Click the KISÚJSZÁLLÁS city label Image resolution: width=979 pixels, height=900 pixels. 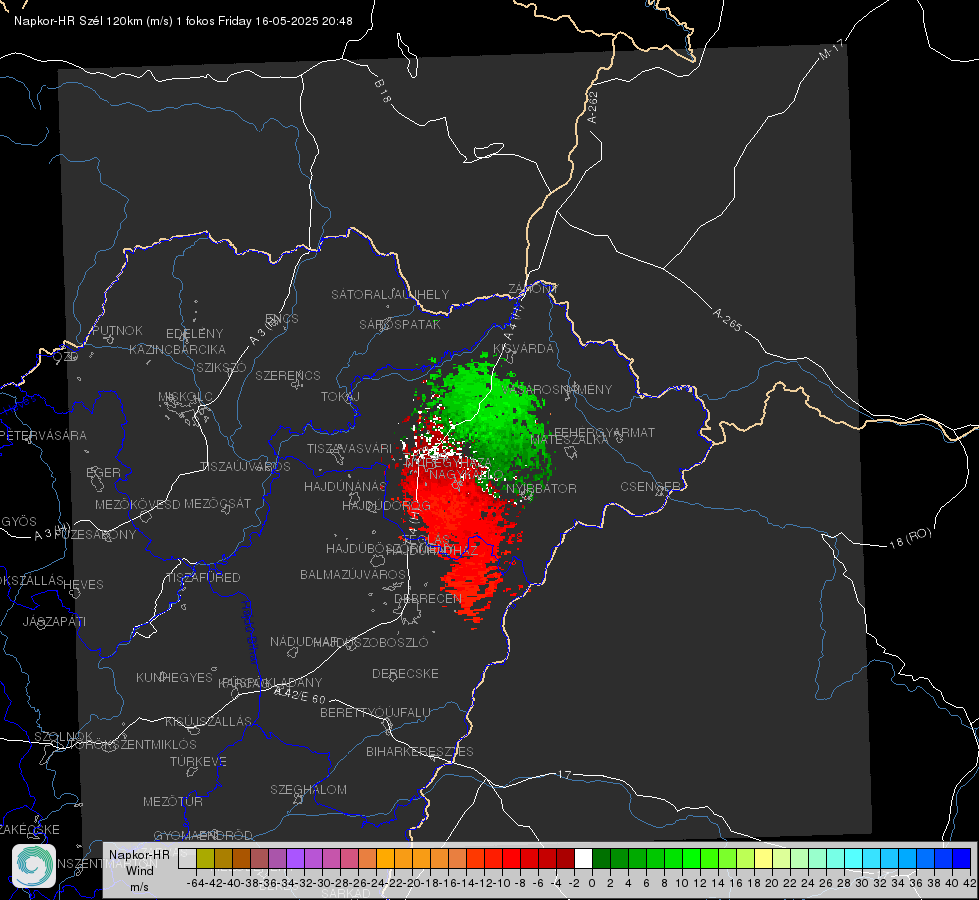[x=208, y=721]
